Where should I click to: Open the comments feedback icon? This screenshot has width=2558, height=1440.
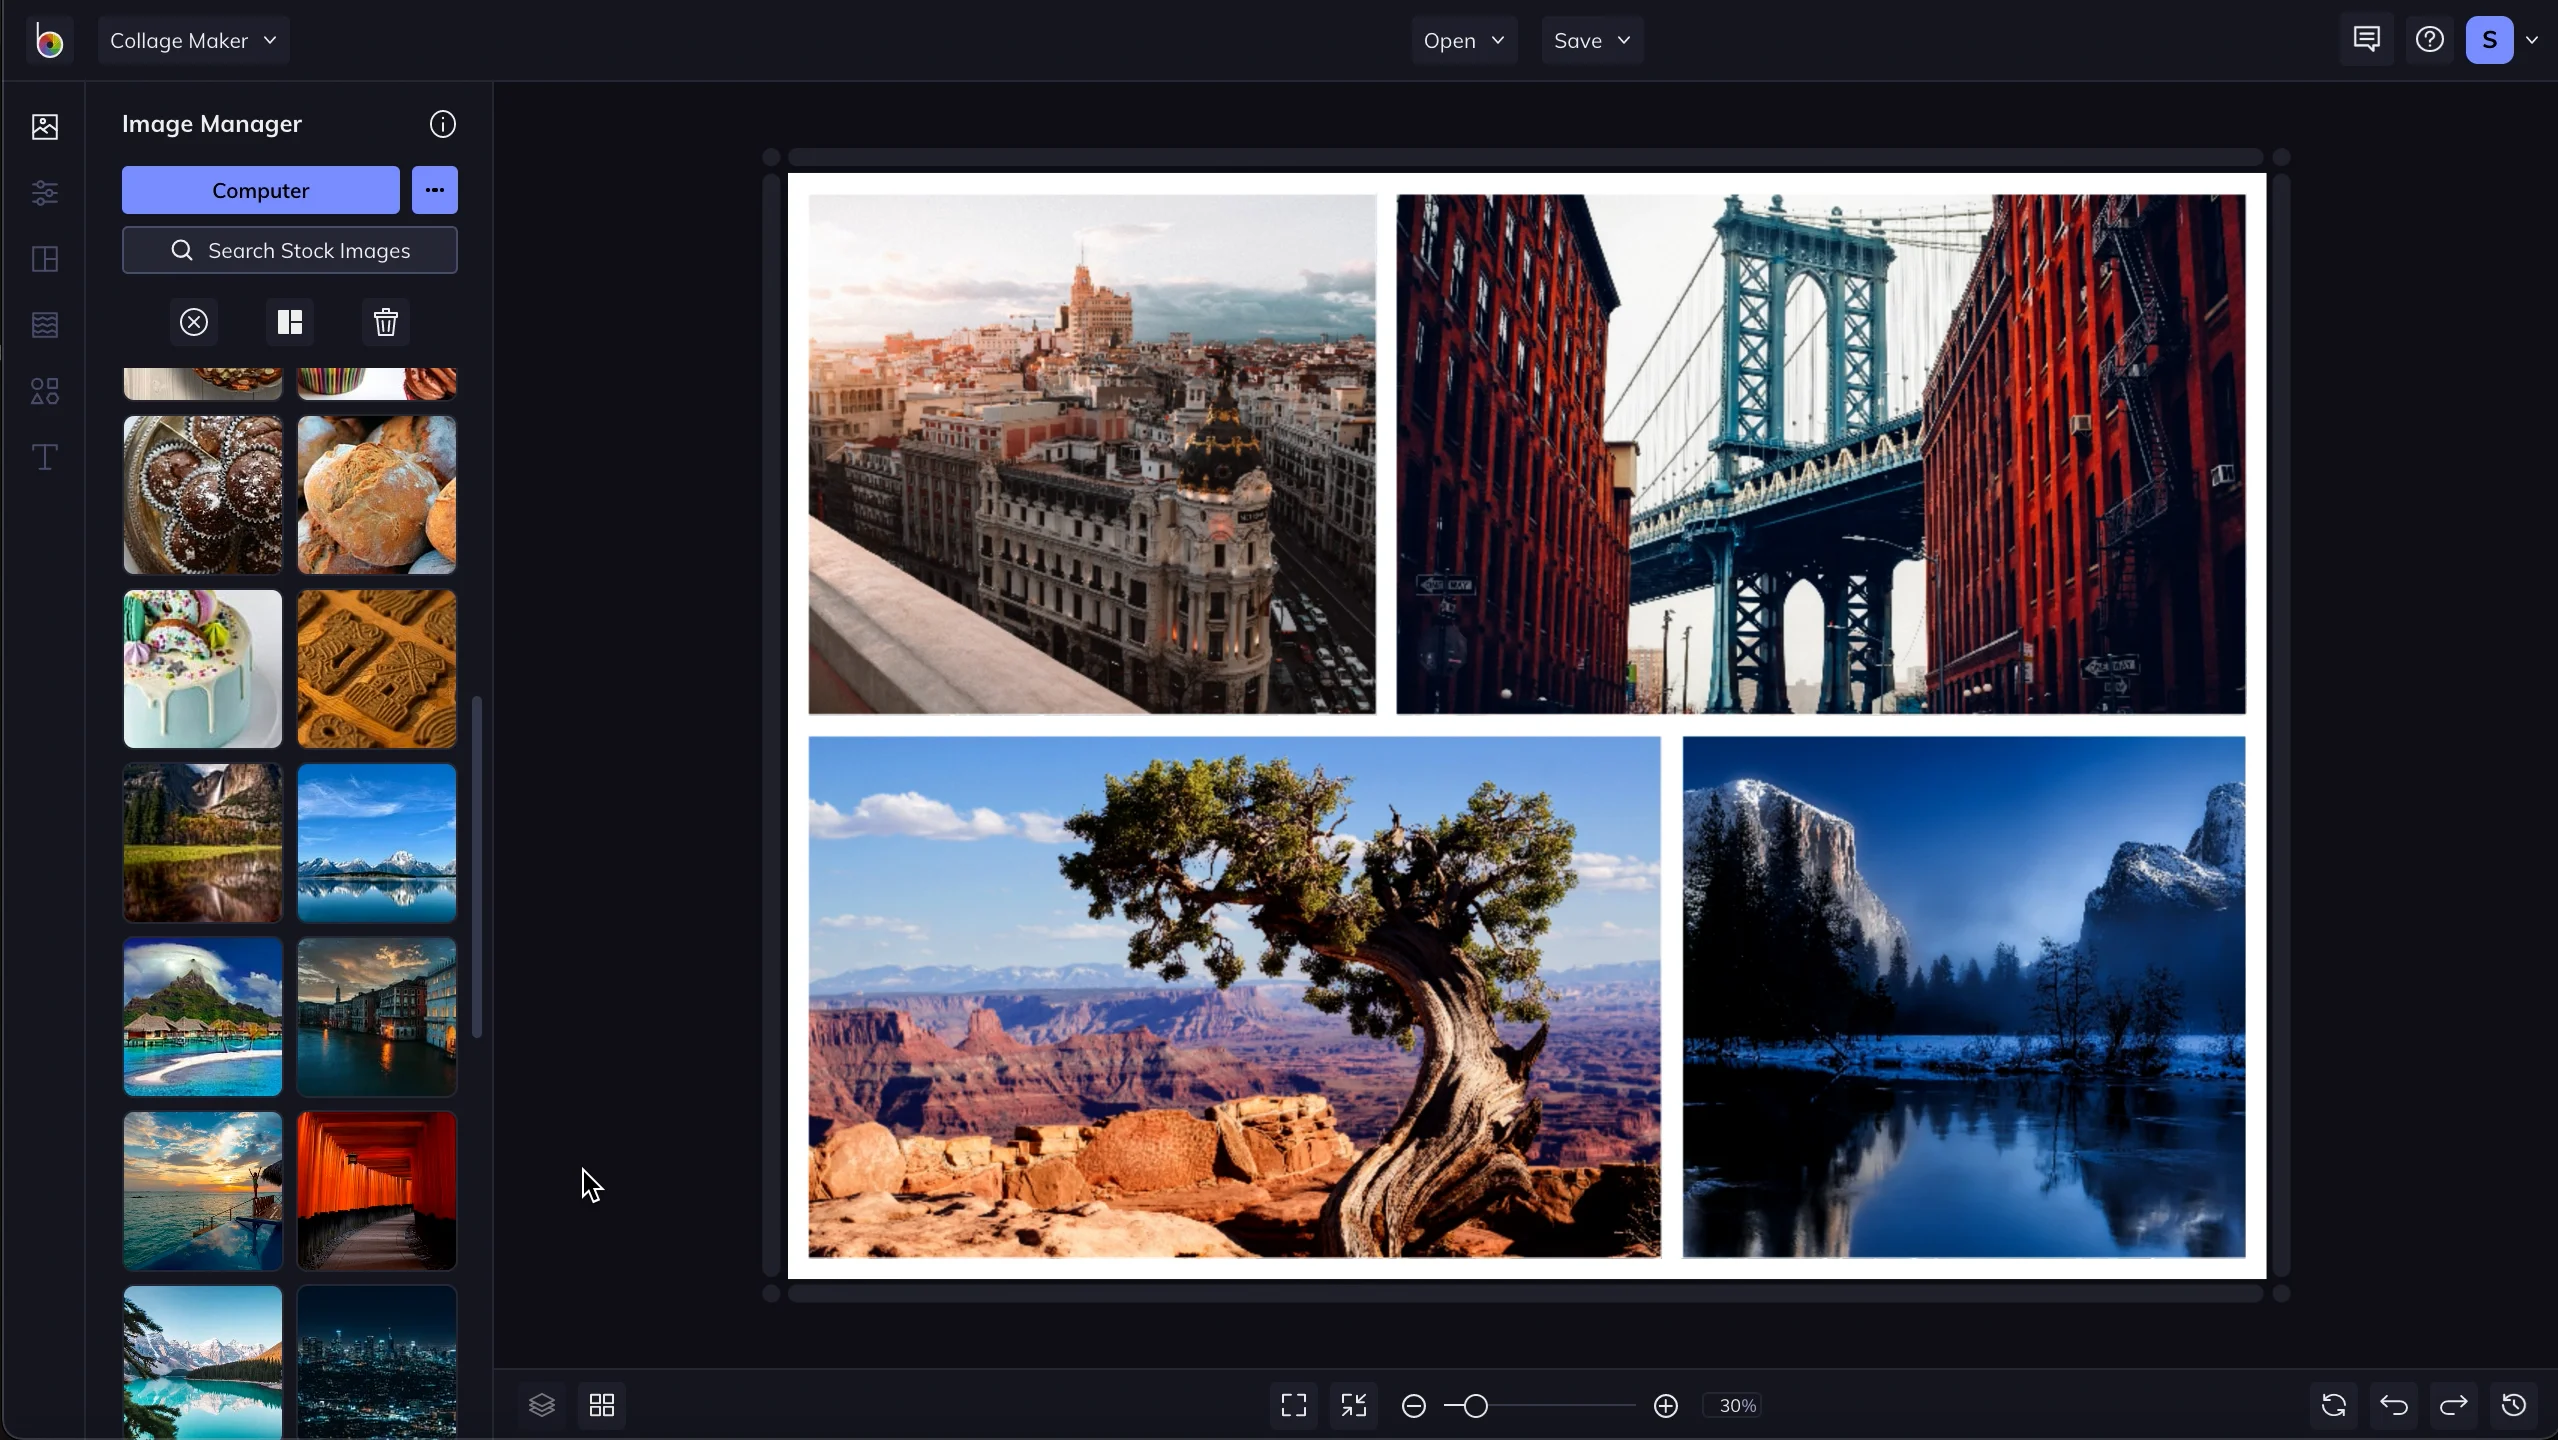coord(2366,40)
